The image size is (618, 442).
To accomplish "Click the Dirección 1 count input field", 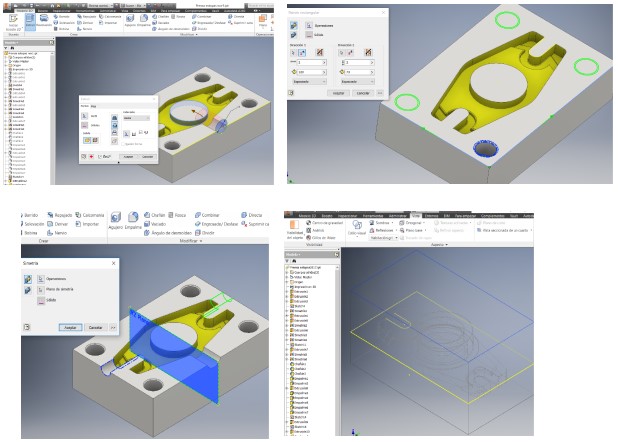I will 312,62.
